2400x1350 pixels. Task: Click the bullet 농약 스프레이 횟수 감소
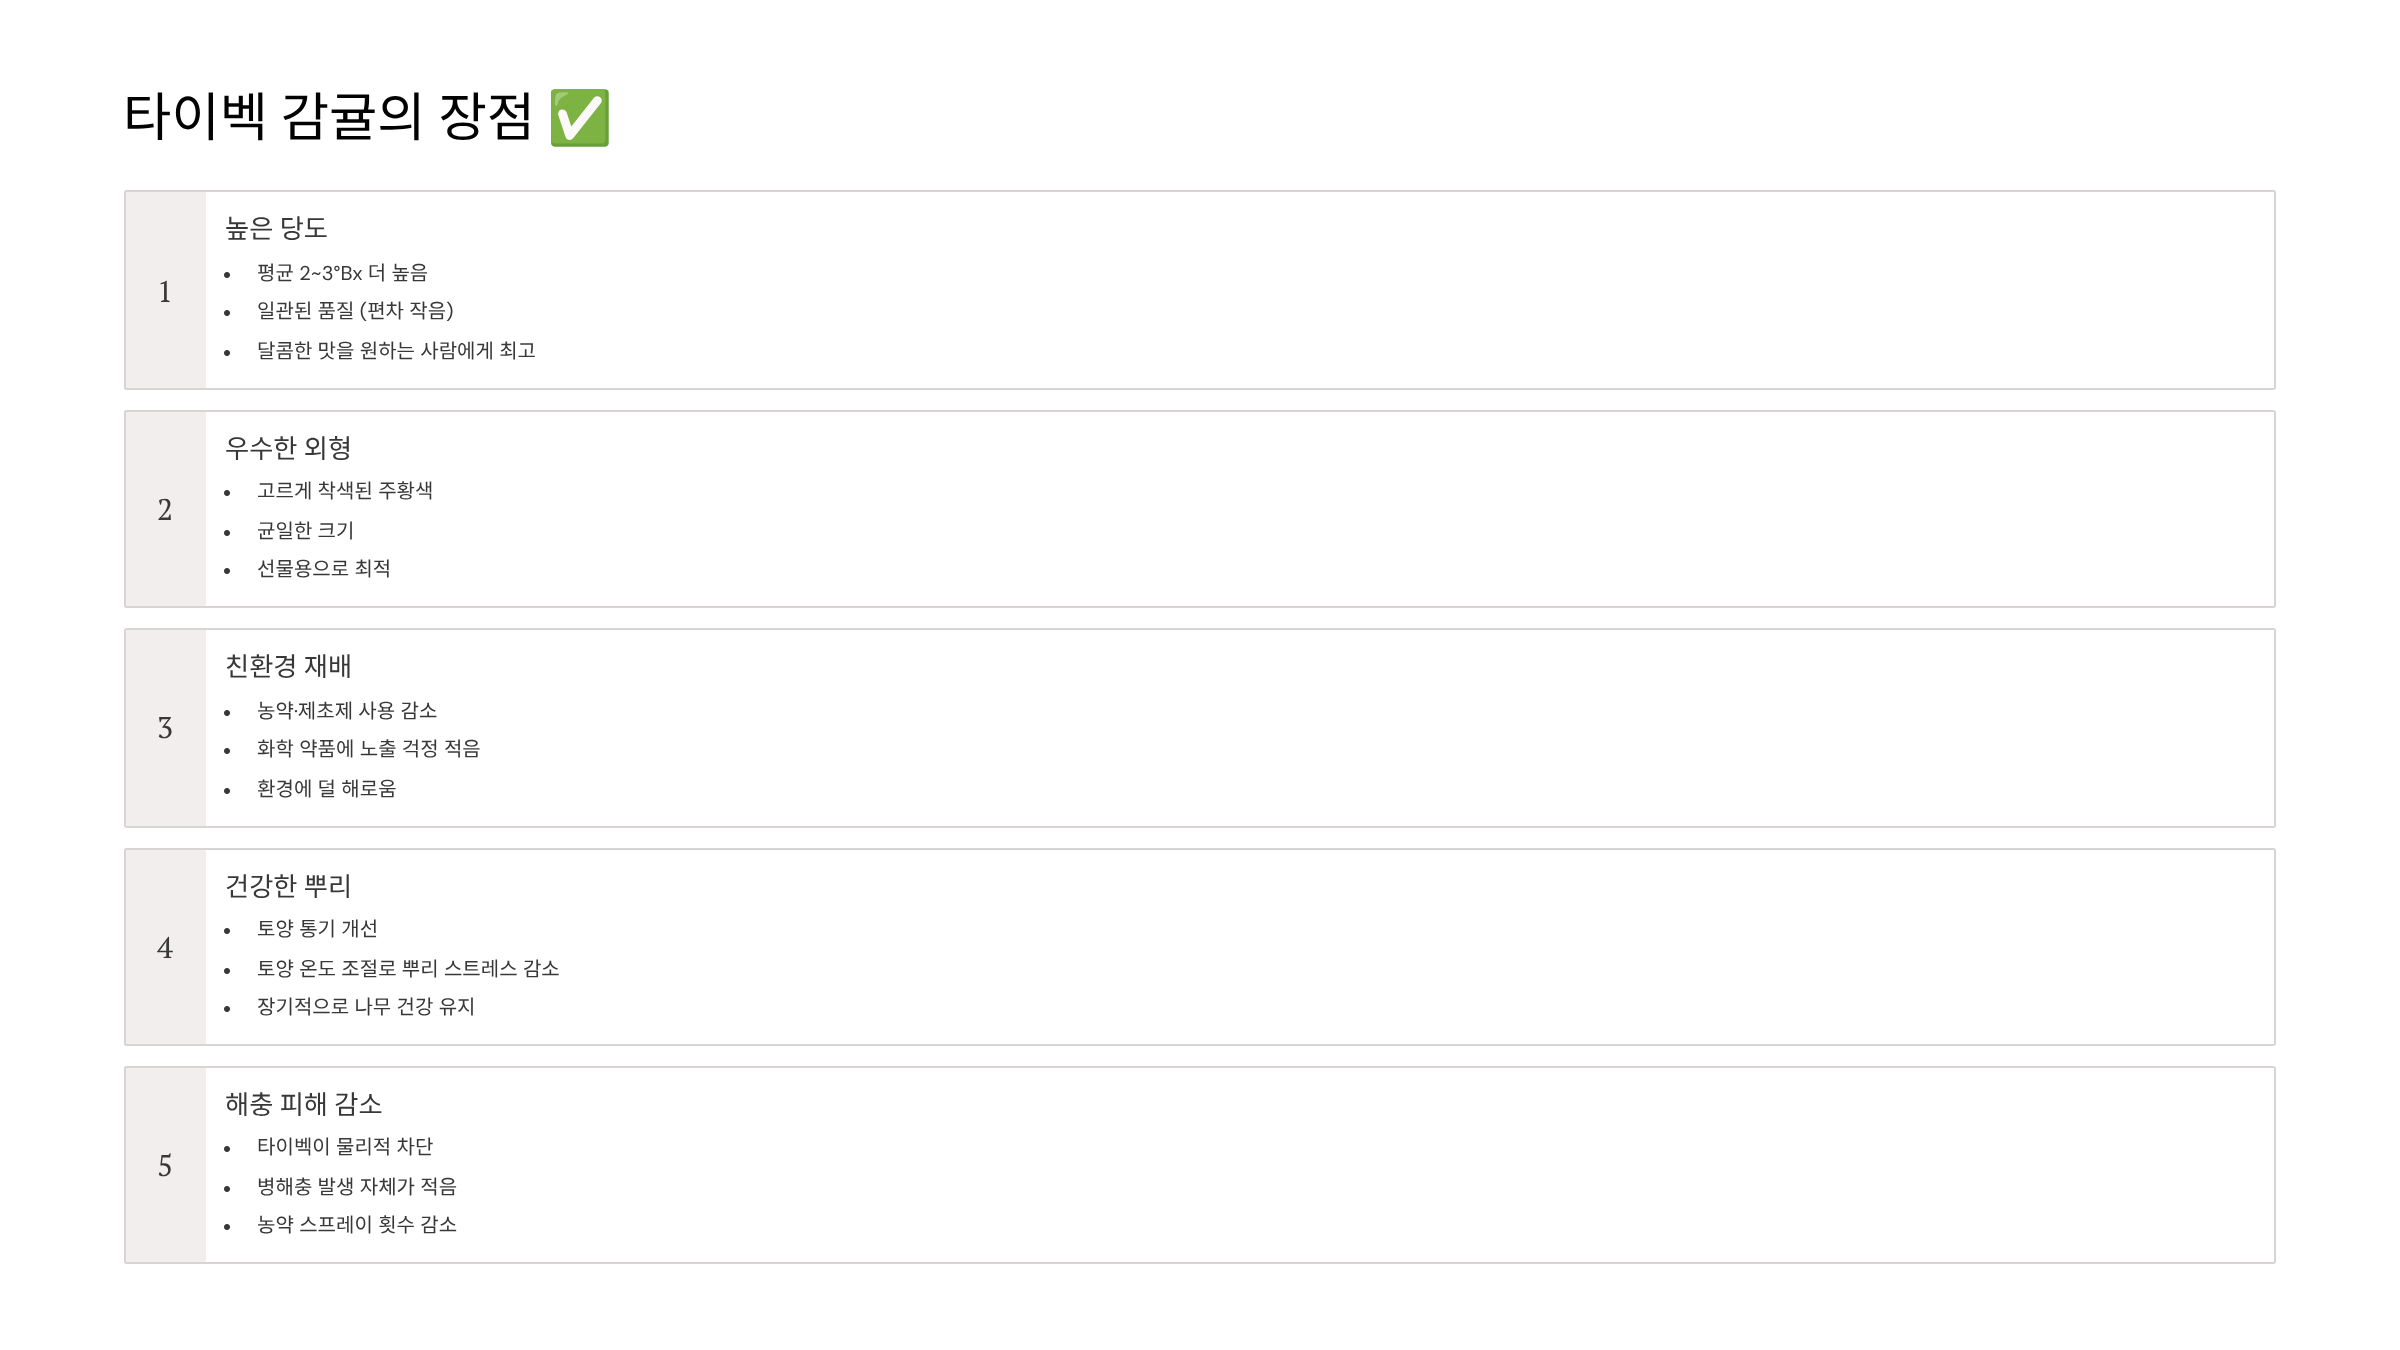tap(357, 1225)
